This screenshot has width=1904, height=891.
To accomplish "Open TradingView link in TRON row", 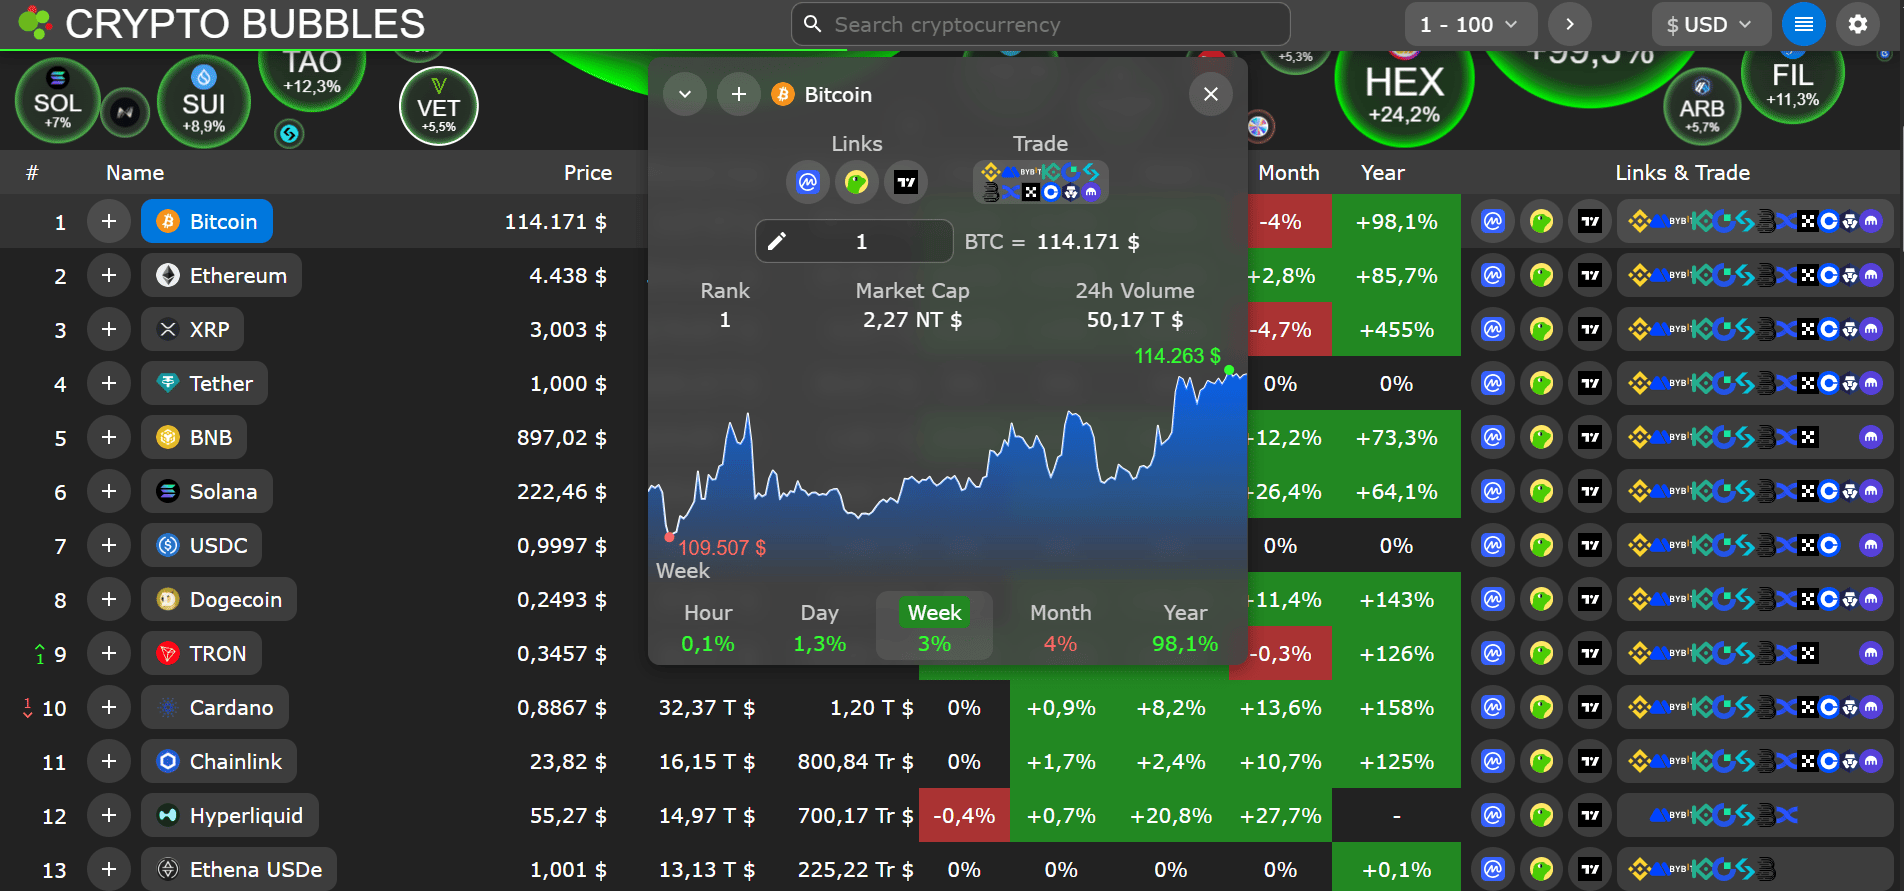I will (1590, 654).
